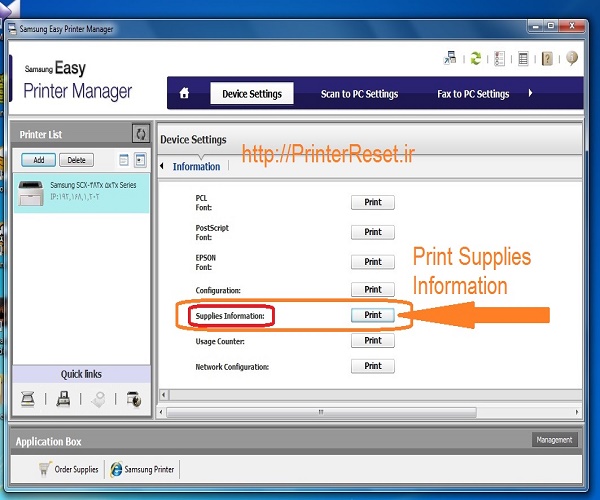Click the Internet Explorer Samsung Printer icon
The image size is (600, 500).
(116, 469)
